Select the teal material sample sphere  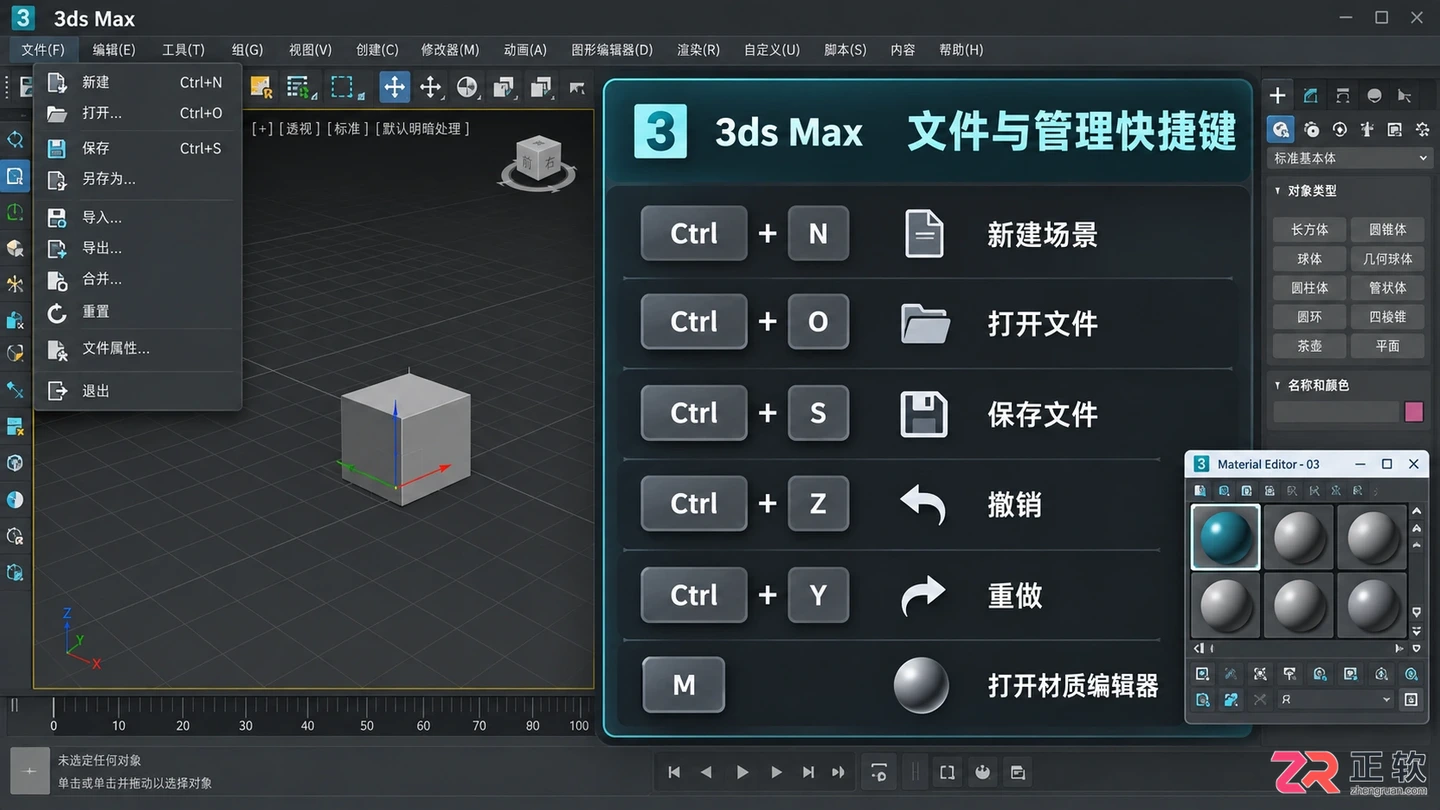click(1225, 537)
